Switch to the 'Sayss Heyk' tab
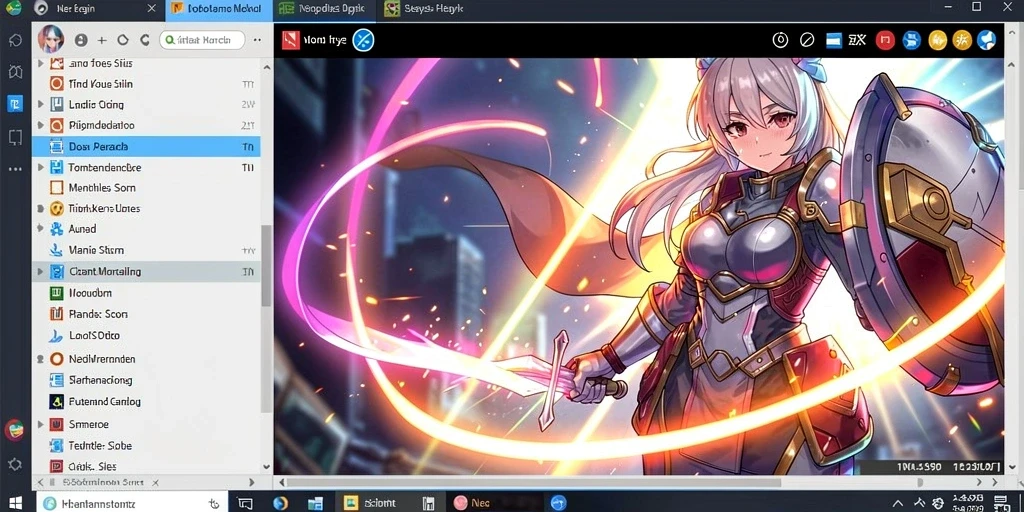This screenshot has height=512, width=1024. (426, 8)
